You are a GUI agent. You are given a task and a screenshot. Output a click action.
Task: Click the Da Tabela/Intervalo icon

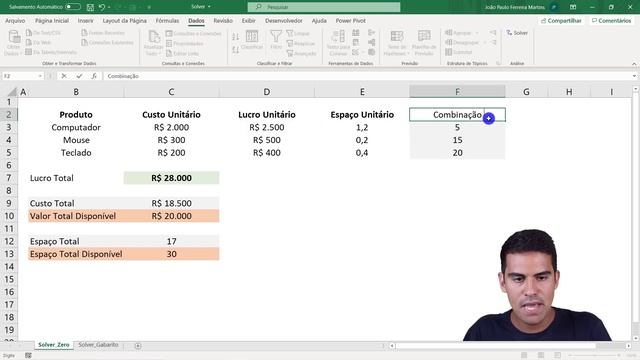29,52
